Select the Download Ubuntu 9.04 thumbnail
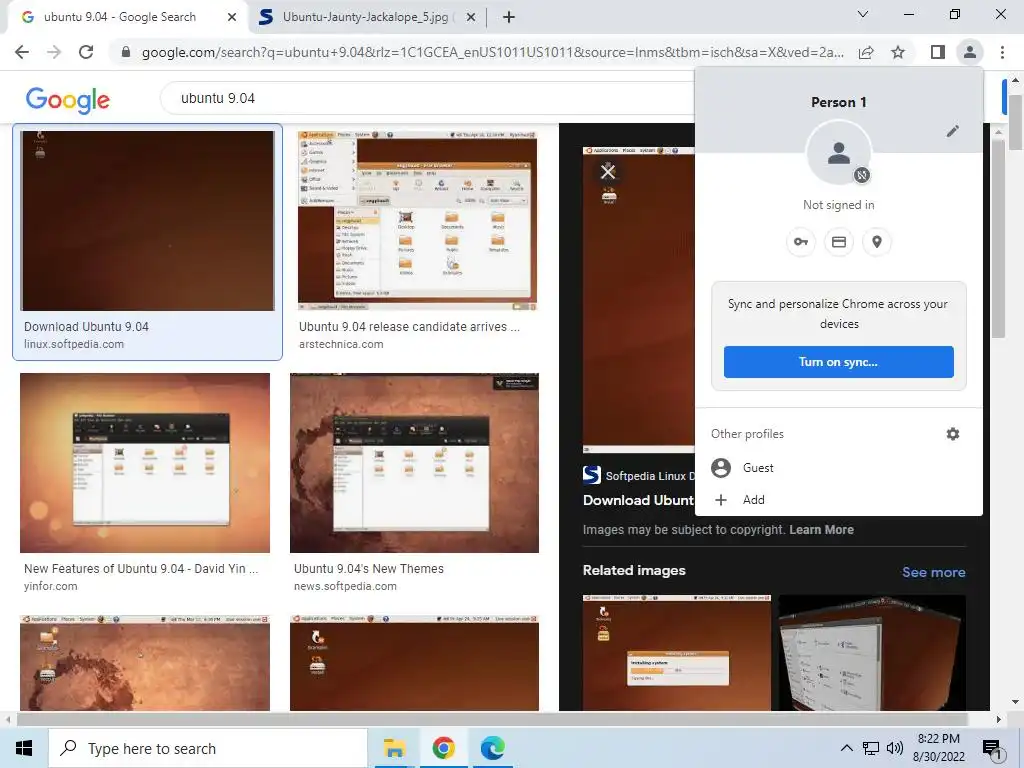This screenshot has height=768, width=1024. coord(148,221)
